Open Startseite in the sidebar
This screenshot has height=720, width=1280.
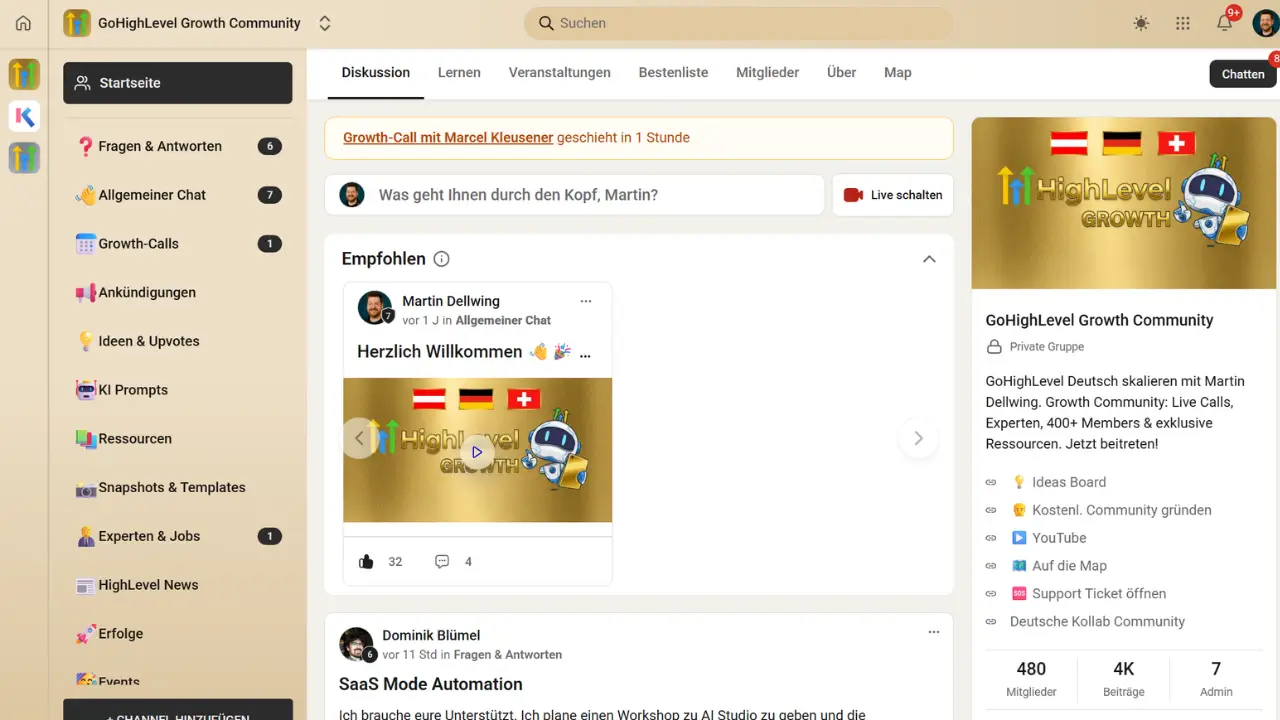(178, 83)
